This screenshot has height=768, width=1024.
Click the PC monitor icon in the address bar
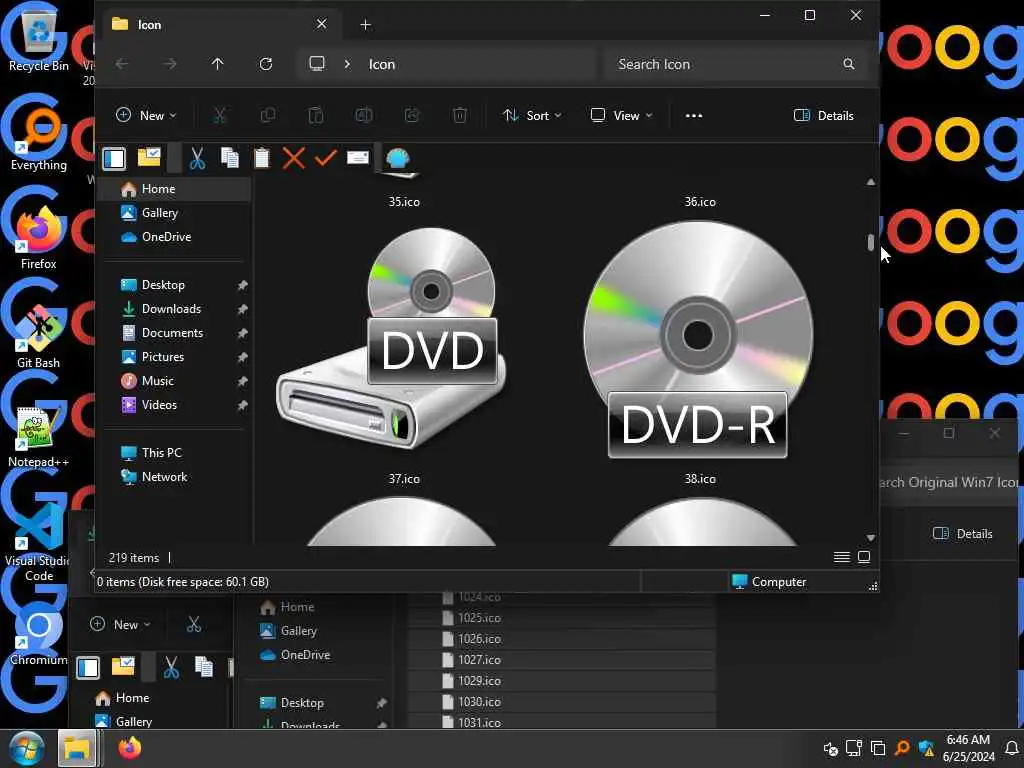[317, 63]
